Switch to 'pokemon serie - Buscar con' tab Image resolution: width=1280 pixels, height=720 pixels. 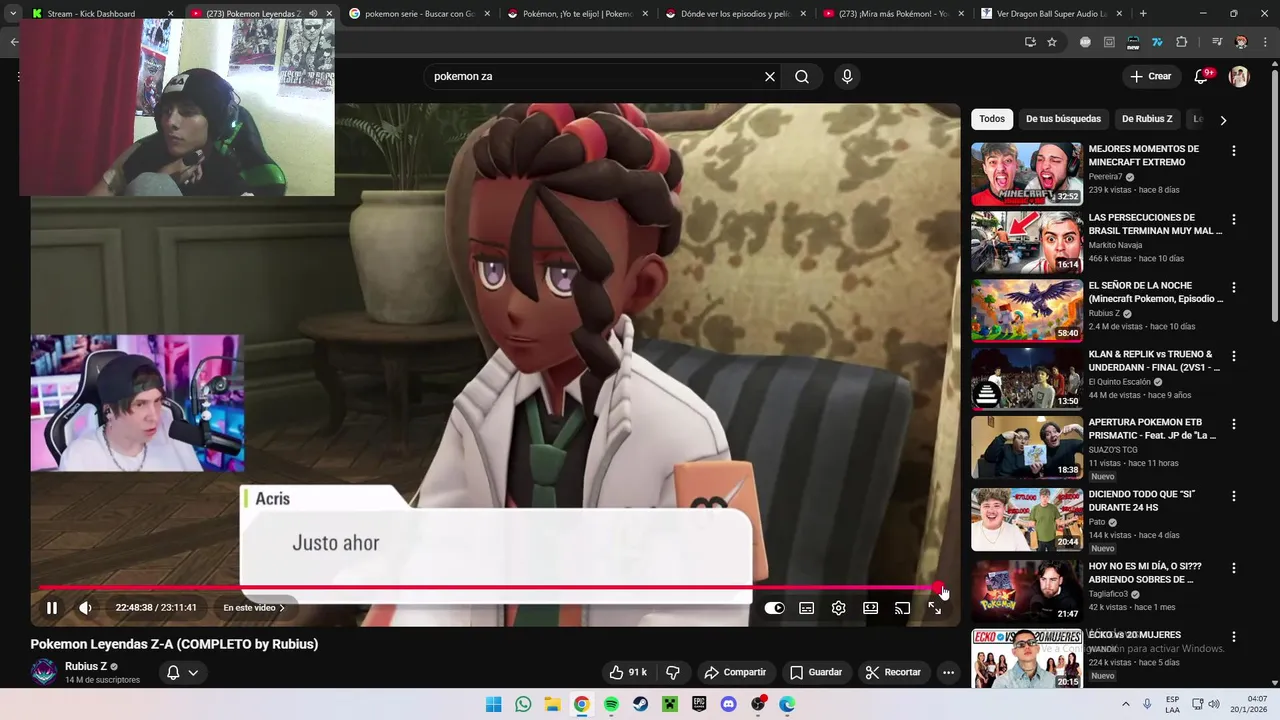420,14
